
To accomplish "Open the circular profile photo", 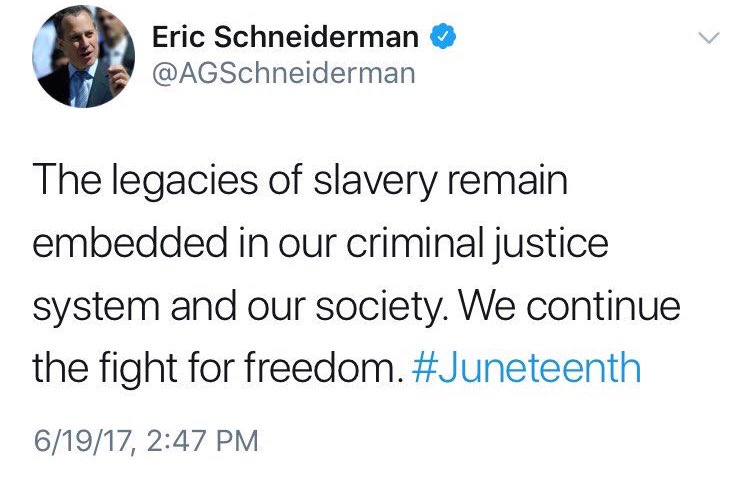I will click(x=83, y=56).
